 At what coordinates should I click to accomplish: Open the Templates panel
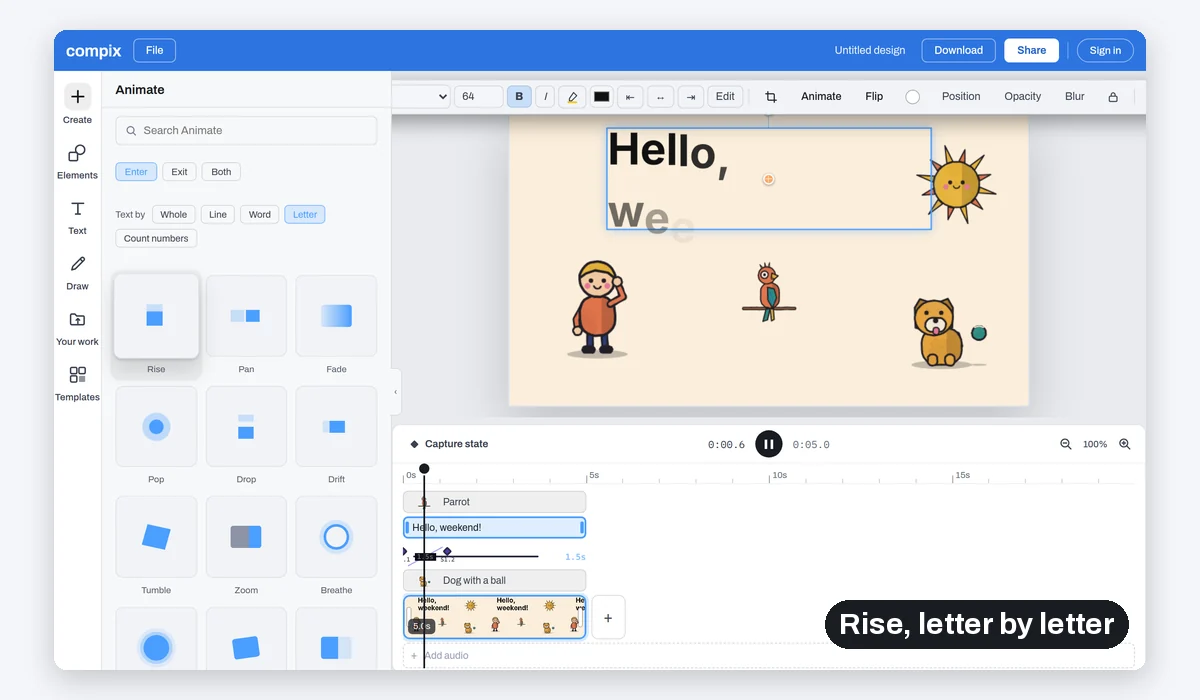click(77, 383)
